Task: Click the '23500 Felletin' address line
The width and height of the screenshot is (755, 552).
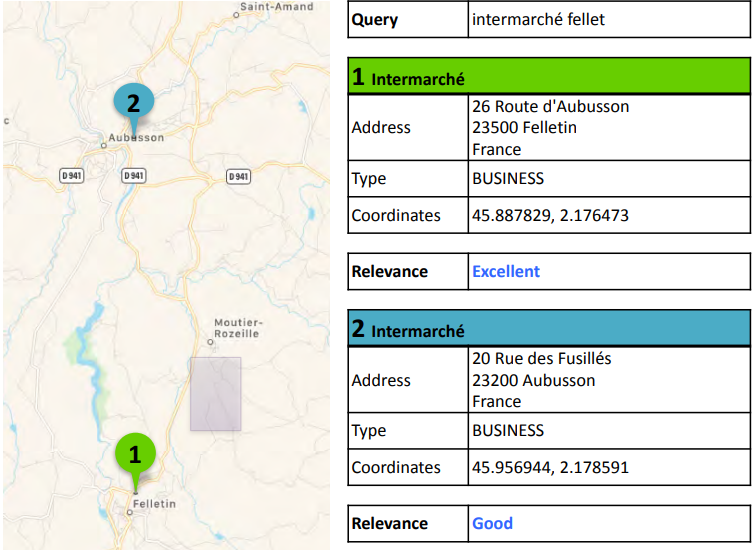Action: coord(524,128)
